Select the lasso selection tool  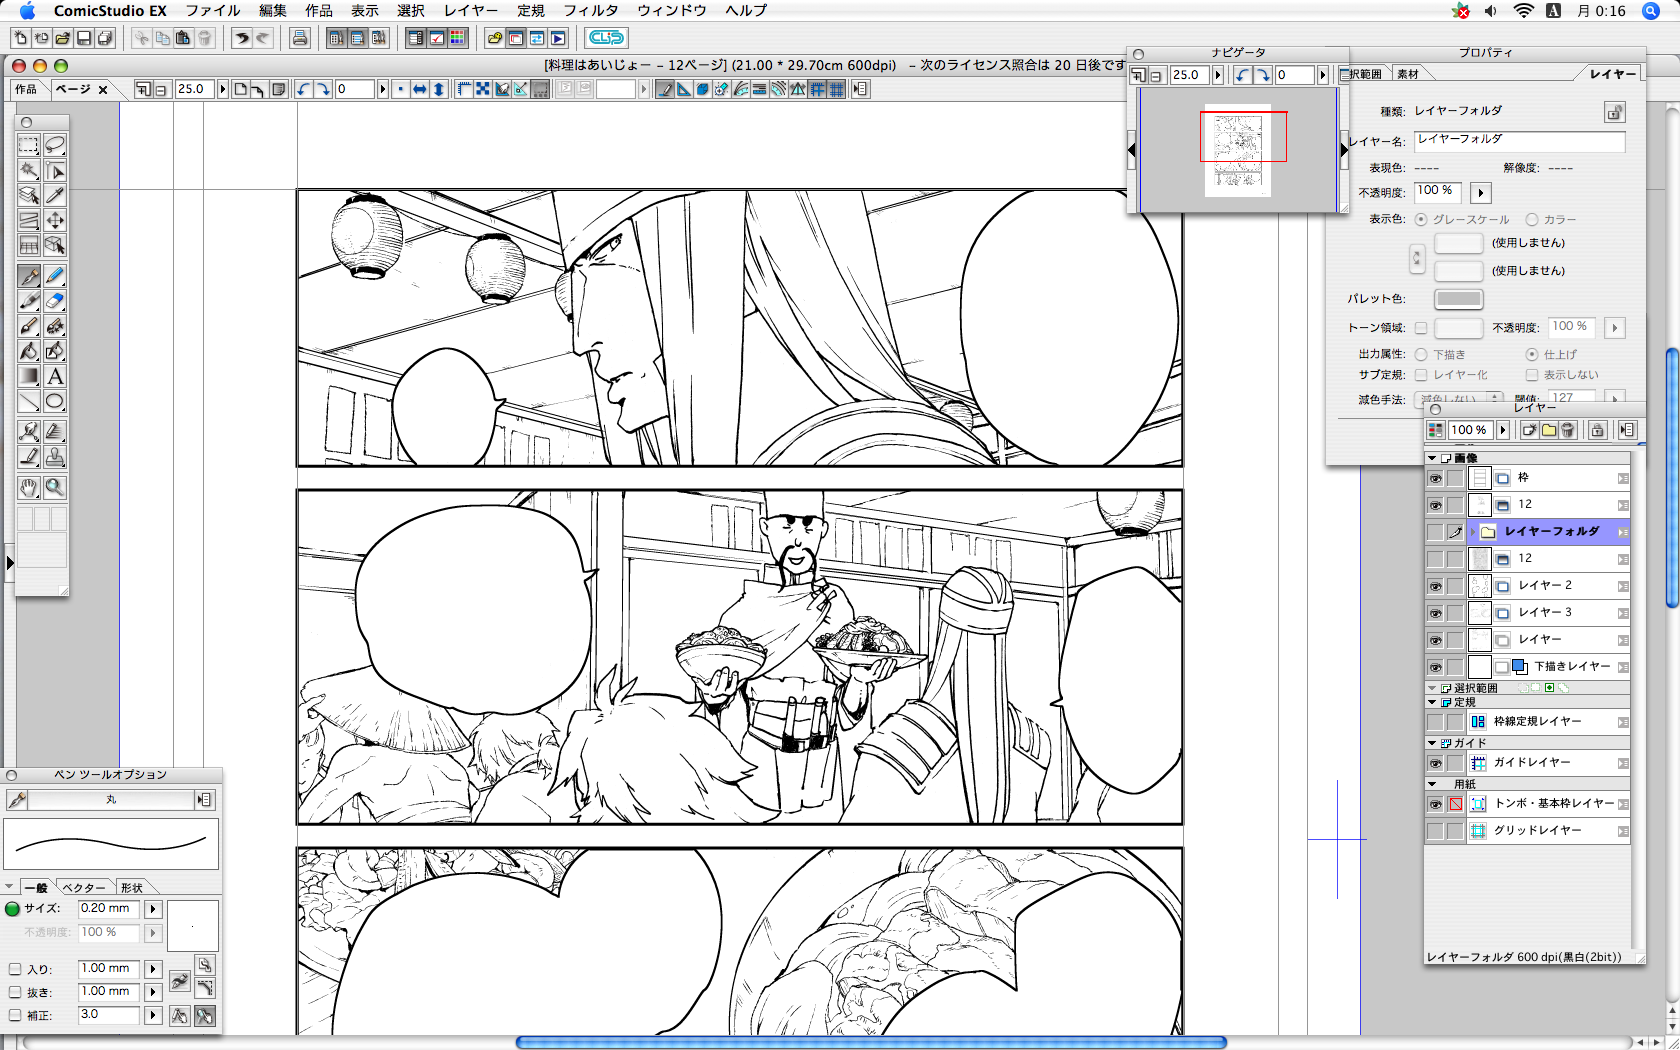tap(55, 145)
